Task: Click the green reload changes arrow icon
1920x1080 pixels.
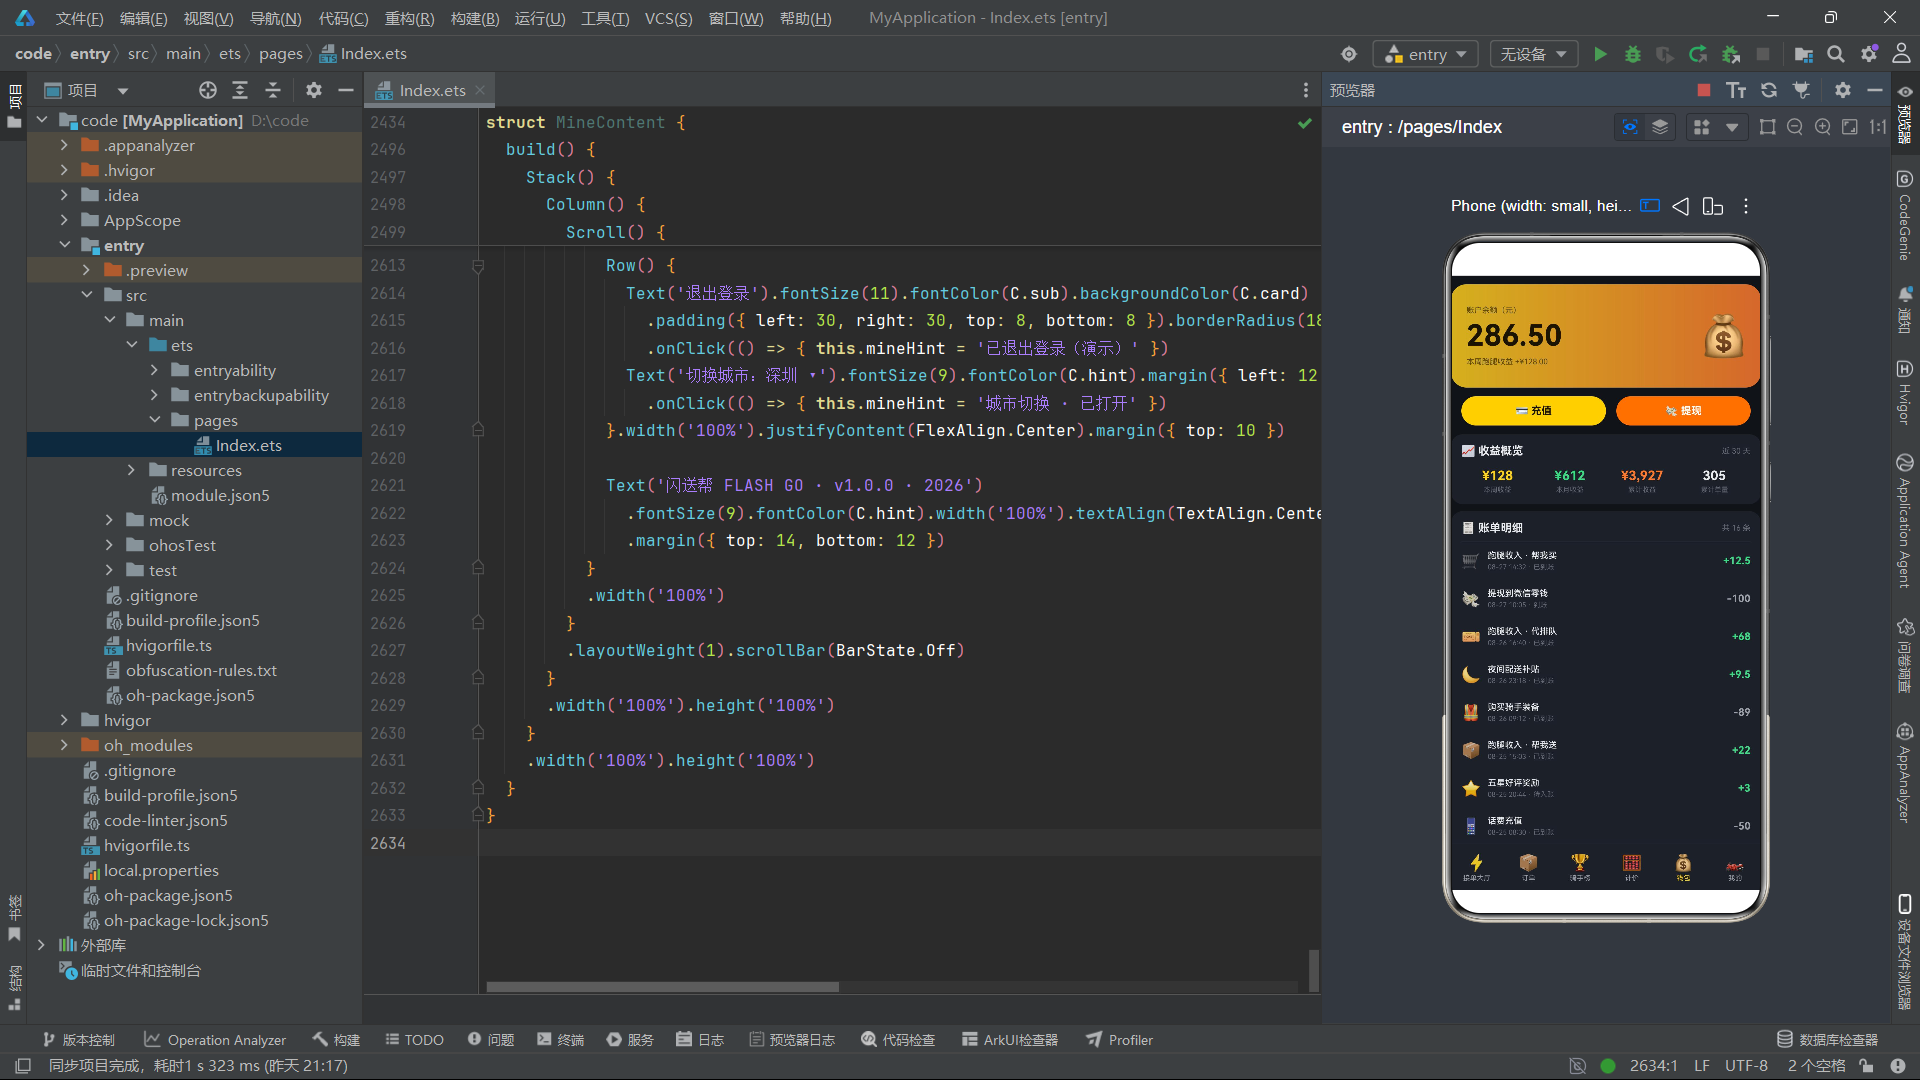Action: (x=1698, y=54)
